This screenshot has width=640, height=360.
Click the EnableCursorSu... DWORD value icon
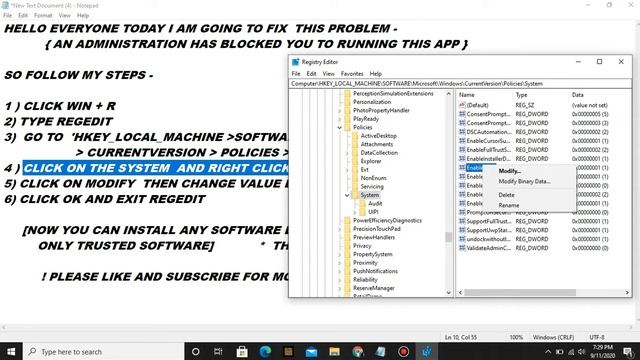point(462,141)
